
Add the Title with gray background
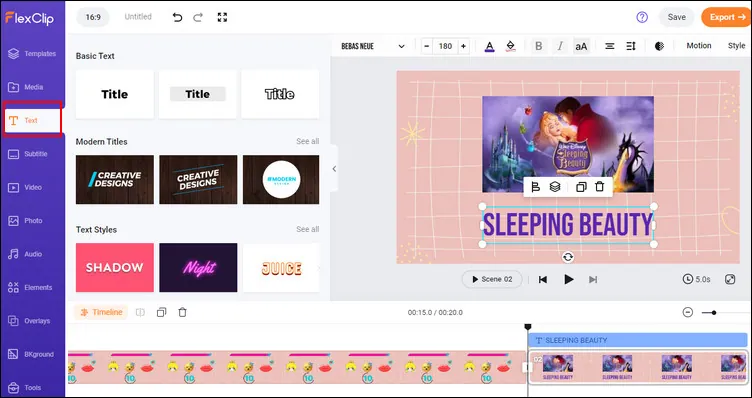tap(198, 94)
